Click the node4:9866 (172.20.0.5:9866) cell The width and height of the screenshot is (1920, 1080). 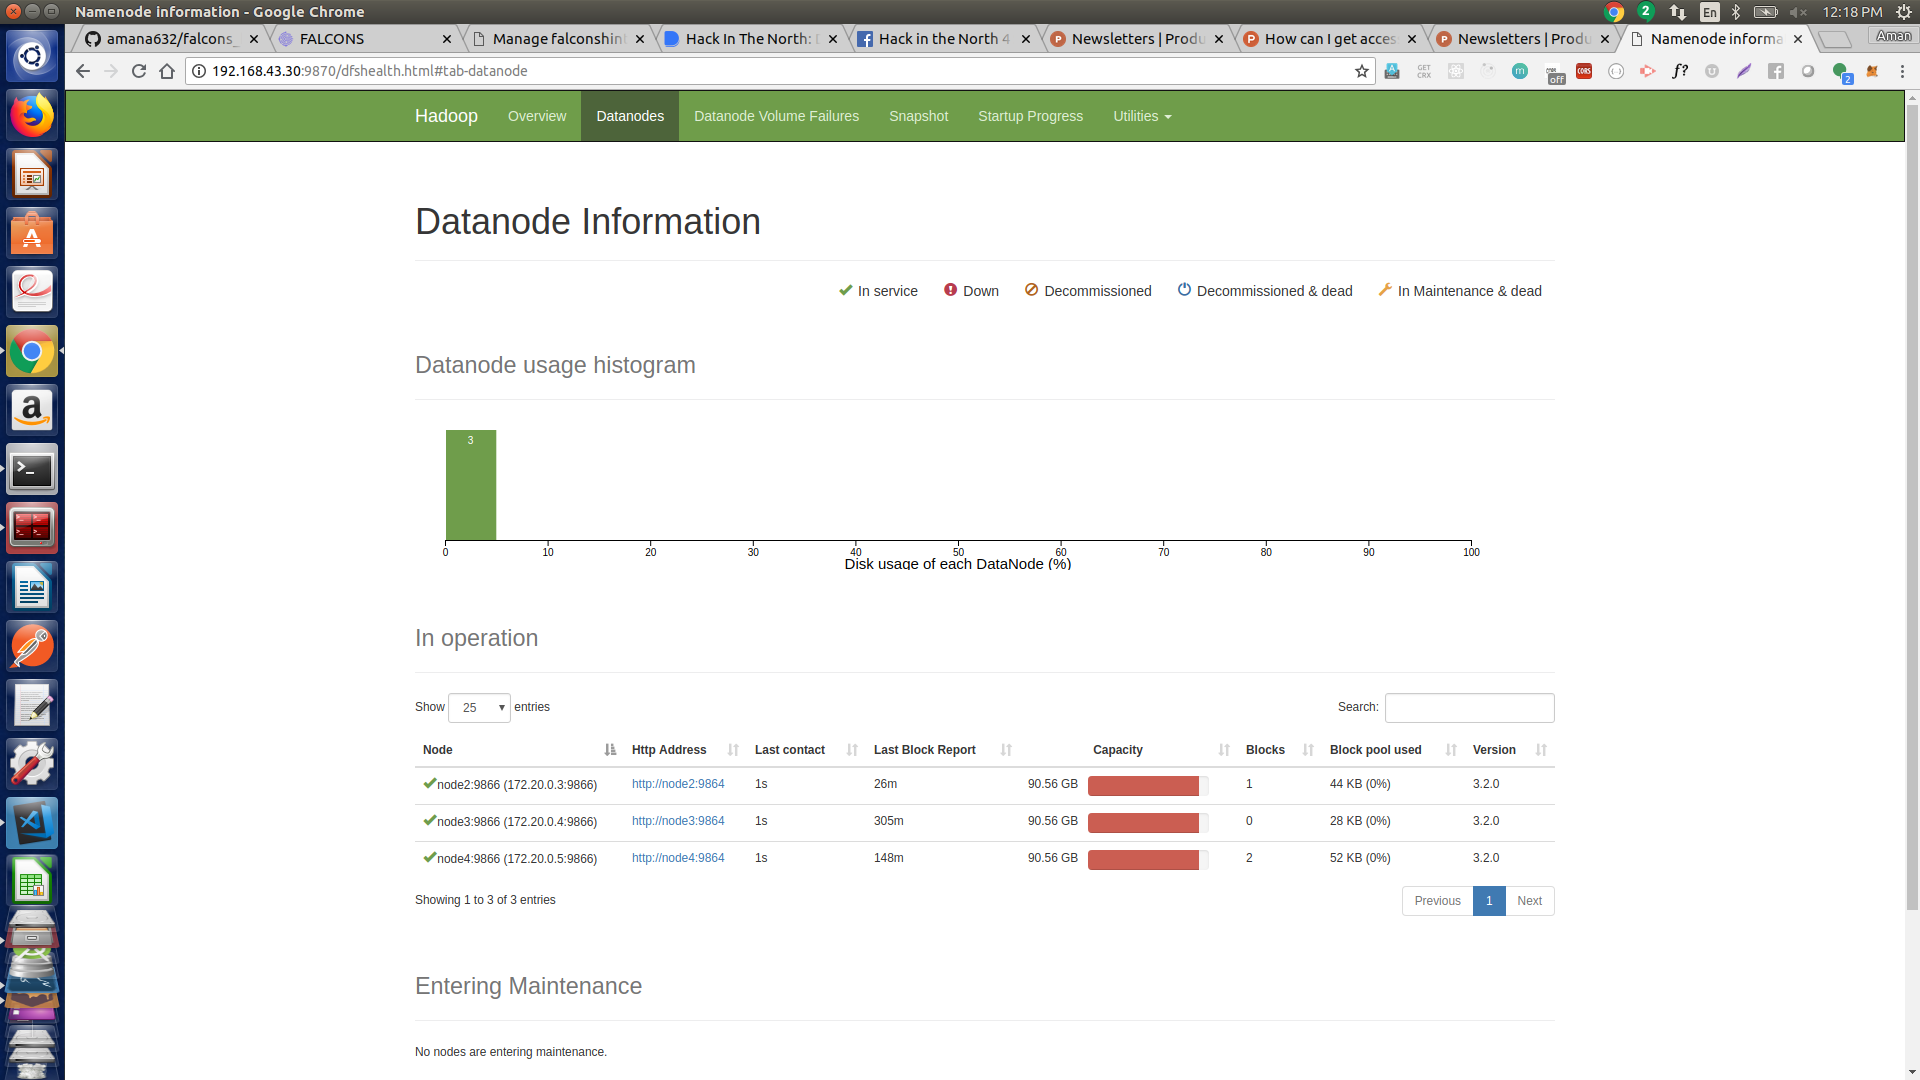tap(517, 859)
